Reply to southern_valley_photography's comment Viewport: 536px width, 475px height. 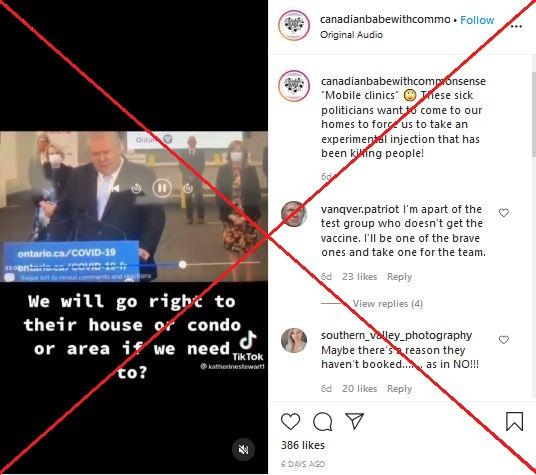[399, 389]
